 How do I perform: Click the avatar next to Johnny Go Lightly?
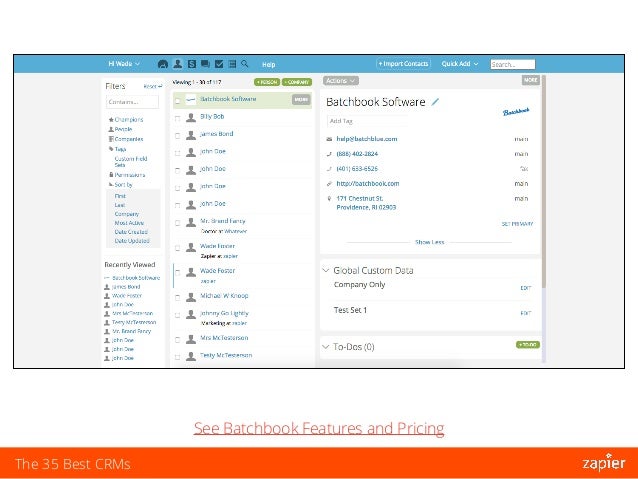coord(191,314)
